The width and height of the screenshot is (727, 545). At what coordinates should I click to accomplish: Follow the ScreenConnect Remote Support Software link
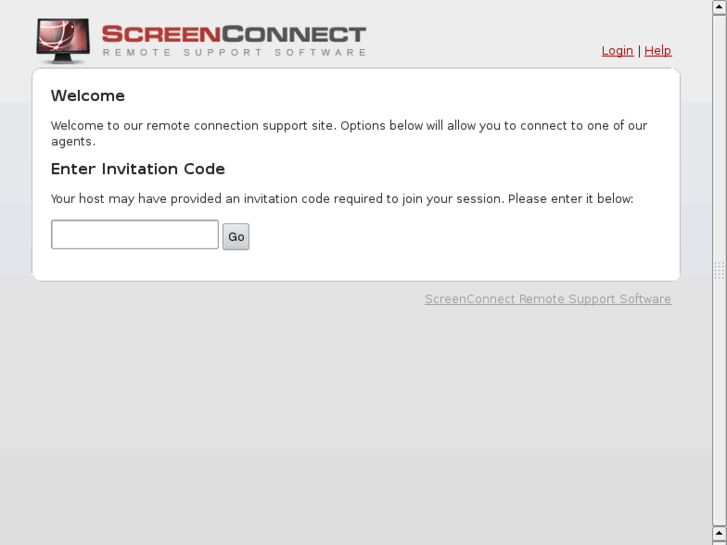click(x=547, y=299)
